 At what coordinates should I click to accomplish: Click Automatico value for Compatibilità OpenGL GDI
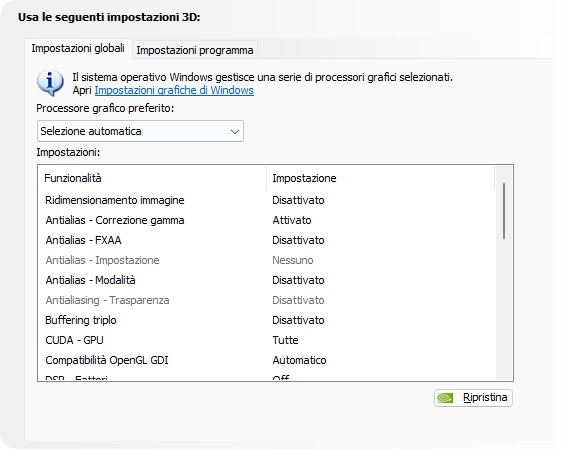click(x=299, y=360)
